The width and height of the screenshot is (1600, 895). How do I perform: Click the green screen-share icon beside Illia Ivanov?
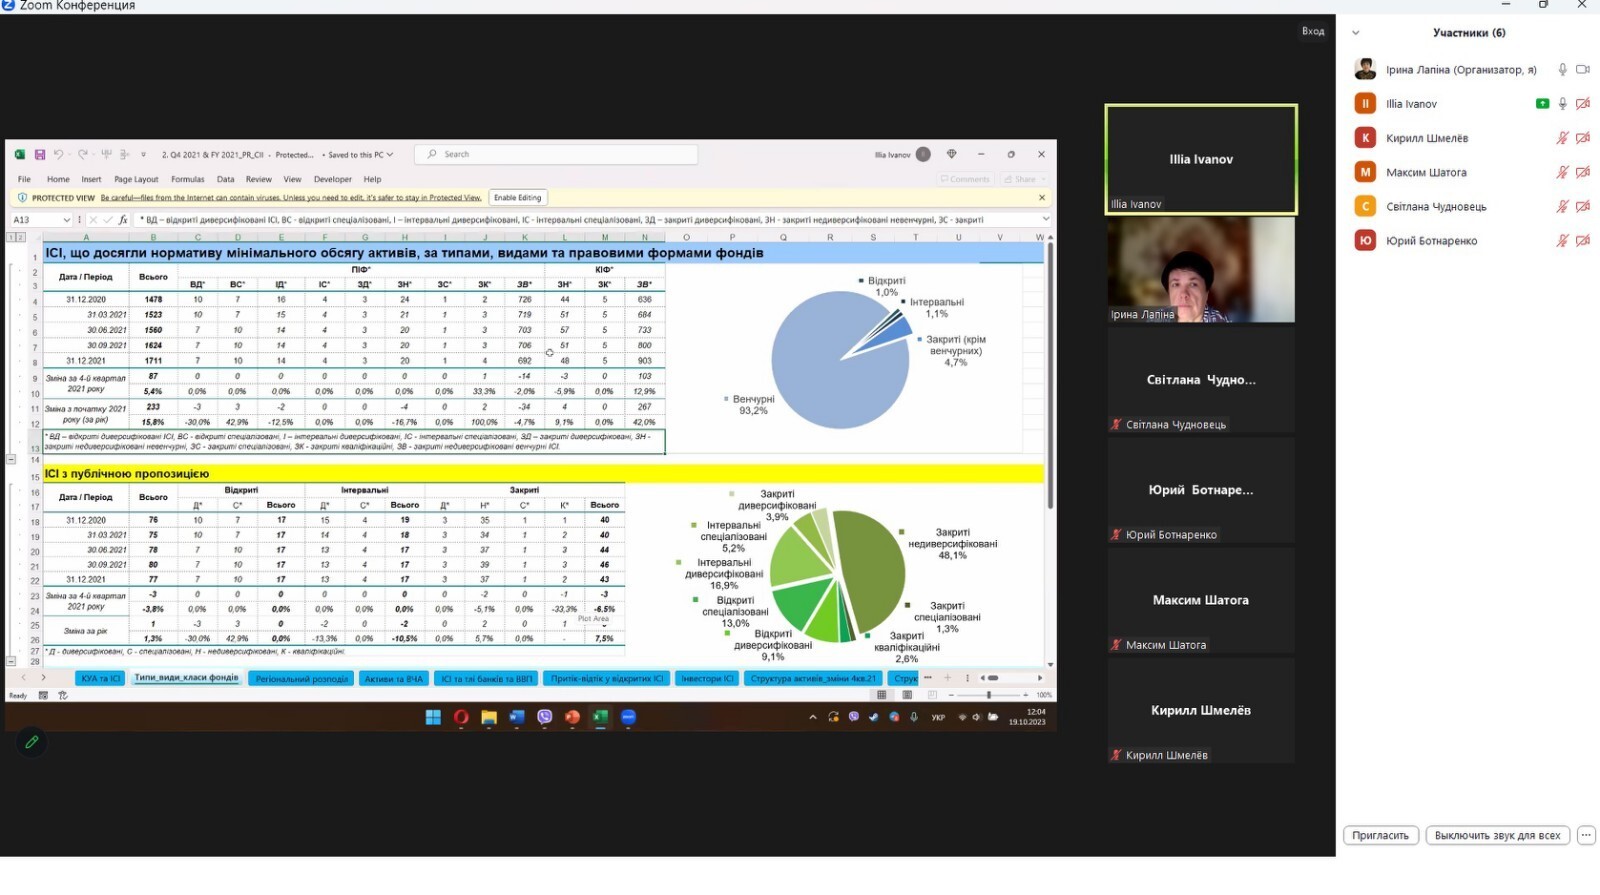click(1542, 104)
